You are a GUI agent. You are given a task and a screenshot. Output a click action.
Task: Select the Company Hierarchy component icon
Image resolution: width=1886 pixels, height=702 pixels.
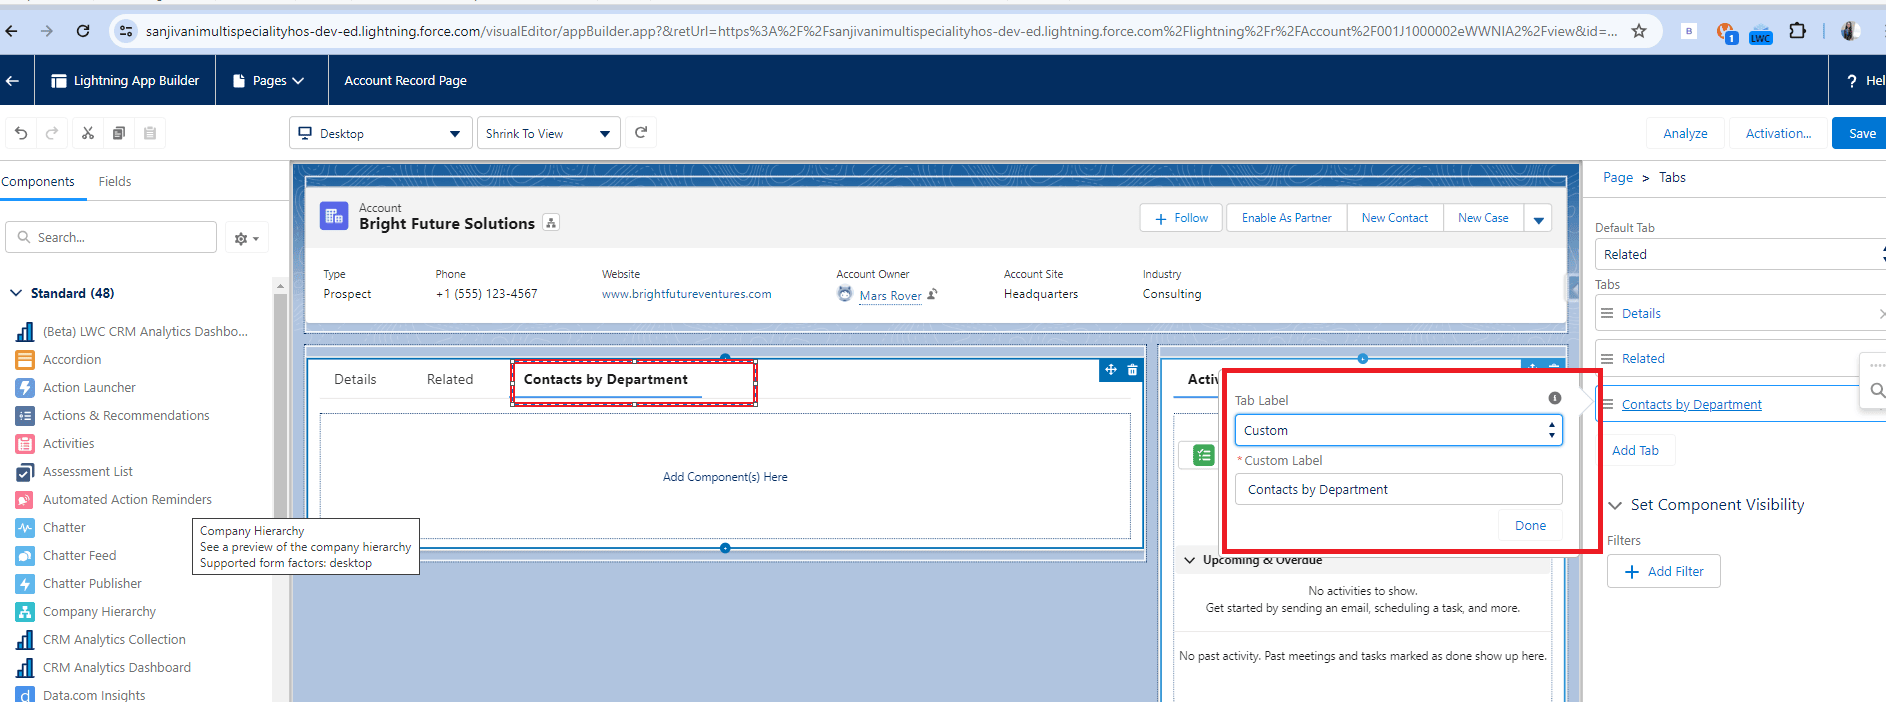click(x=25, y=611)
